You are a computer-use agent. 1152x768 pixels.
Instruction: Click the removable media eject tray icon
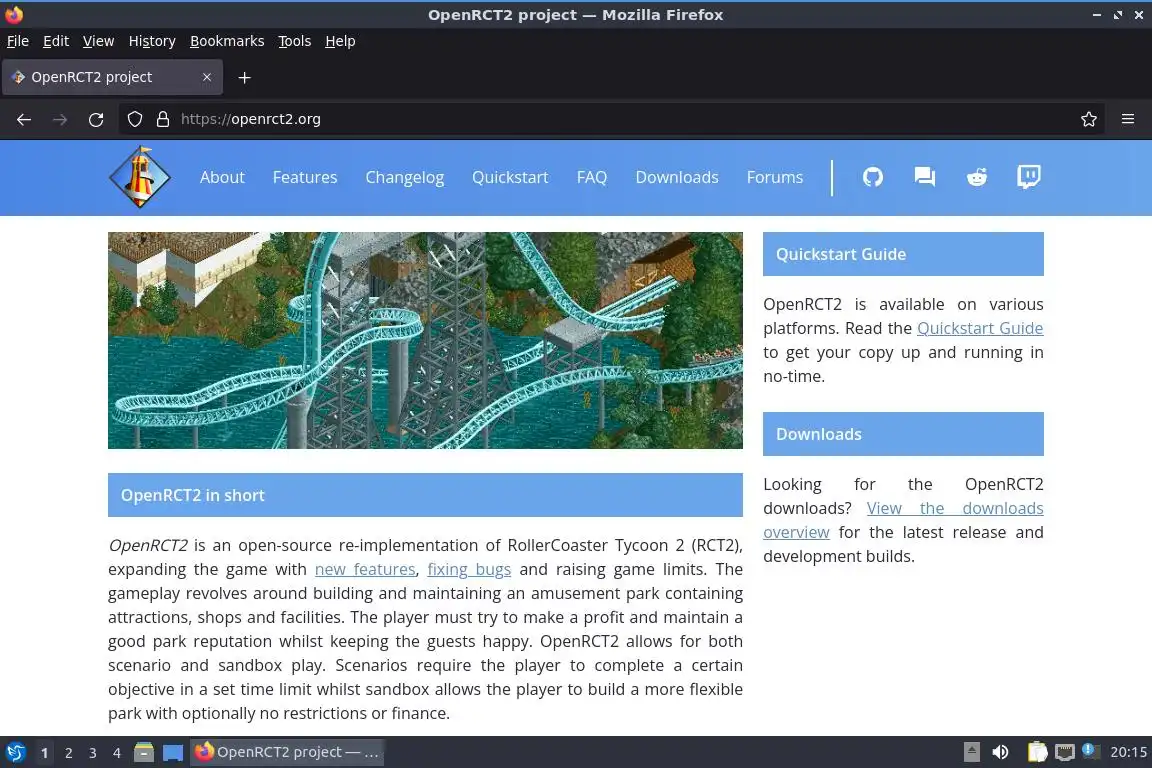point(971,752)
